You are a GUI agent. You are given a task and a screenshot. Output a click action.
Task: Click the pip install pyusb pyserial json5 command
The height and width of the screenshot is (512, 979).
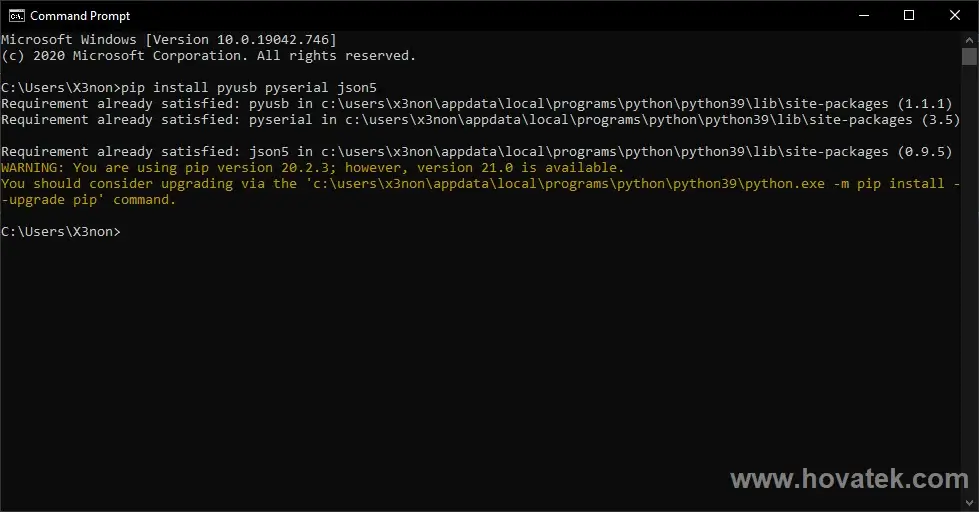248,87
